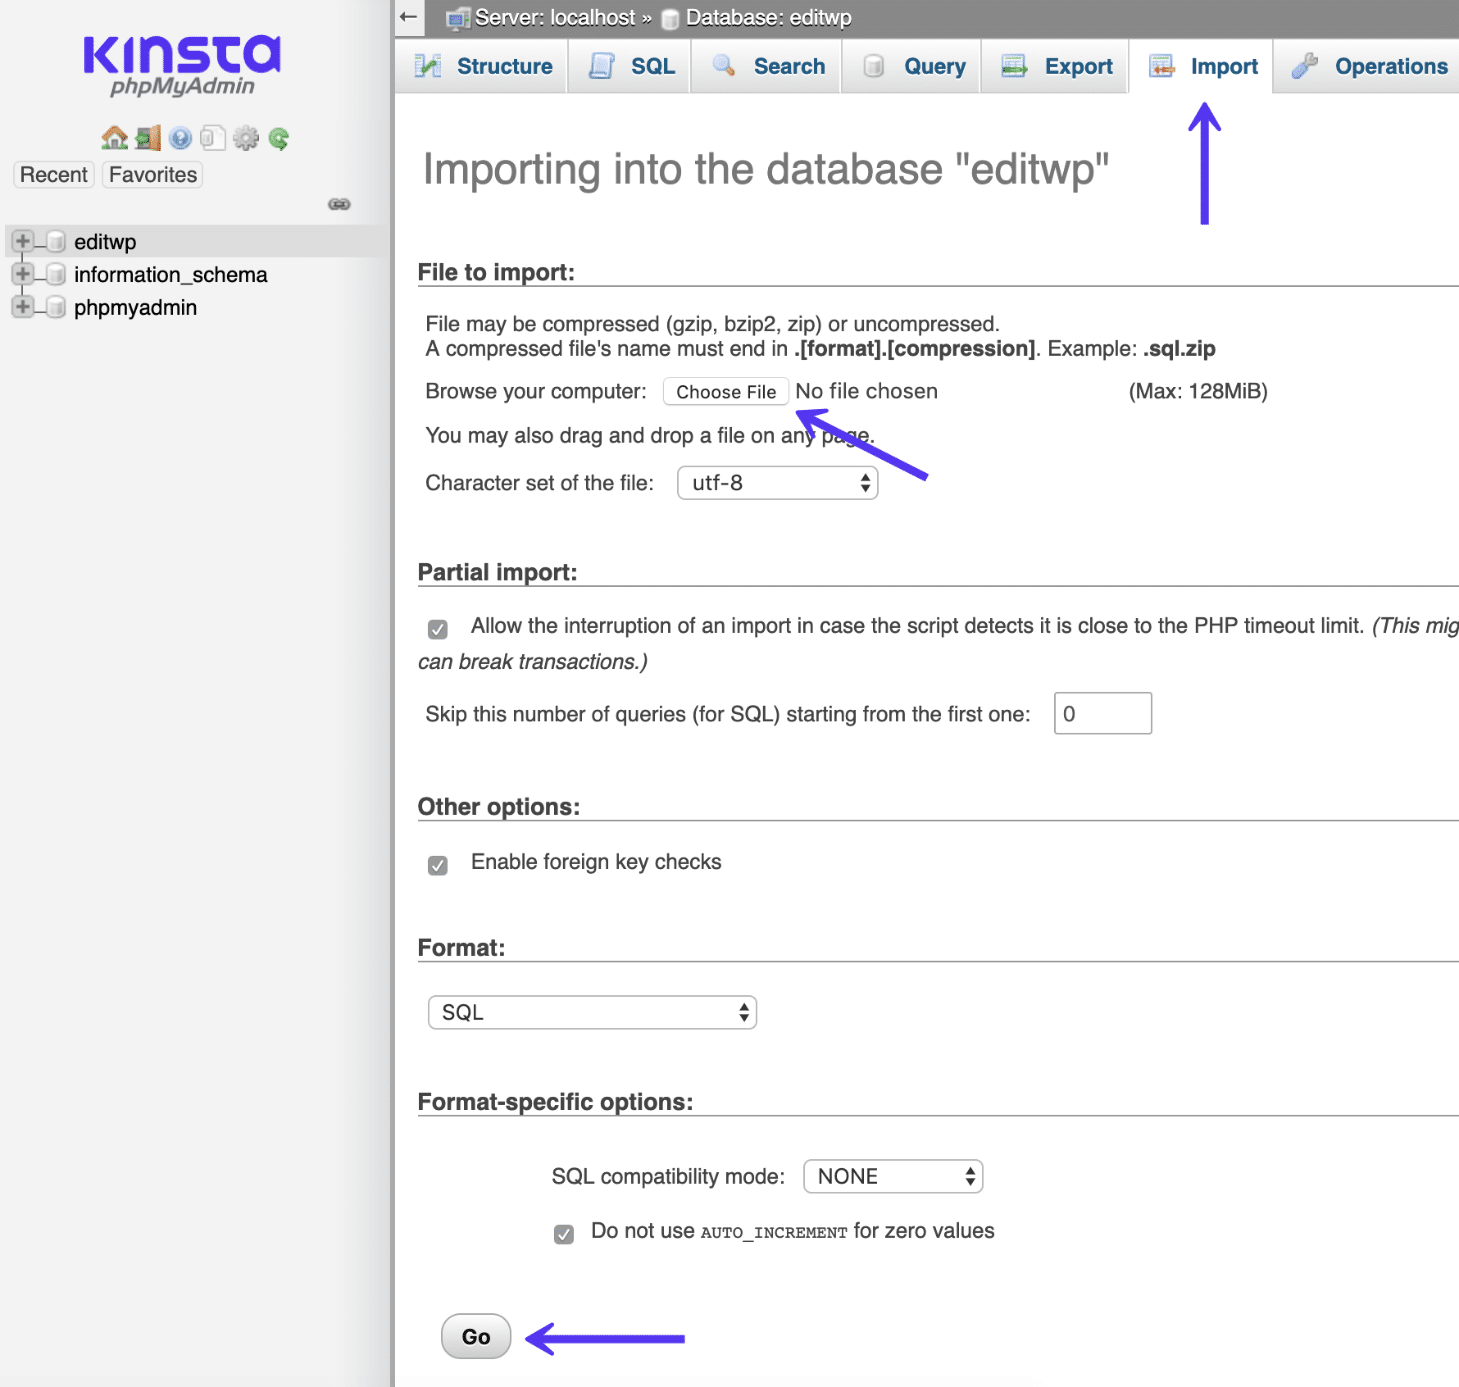Open the SQL compatibility mode dropdown
Image resolution: width=1459 pixels, height=1387 pixels.
coord(892,1176)
